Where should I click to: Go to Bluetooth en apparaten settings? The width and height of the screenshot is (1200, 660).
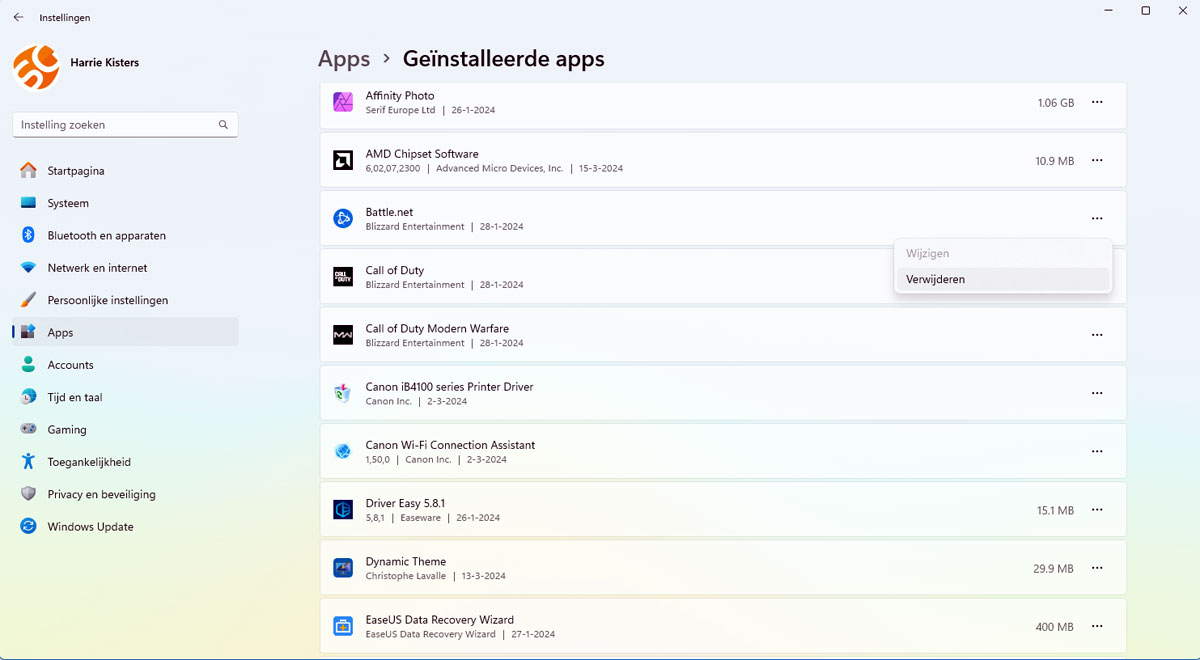pyautogui.click(x=106, y=236)
